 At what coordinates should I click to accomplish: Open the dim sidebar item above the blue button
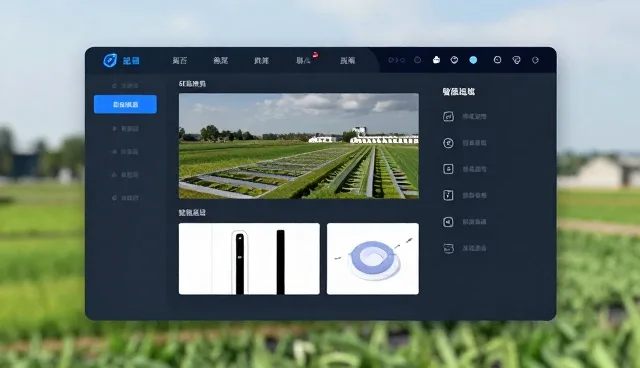click(x=125, y=86)
